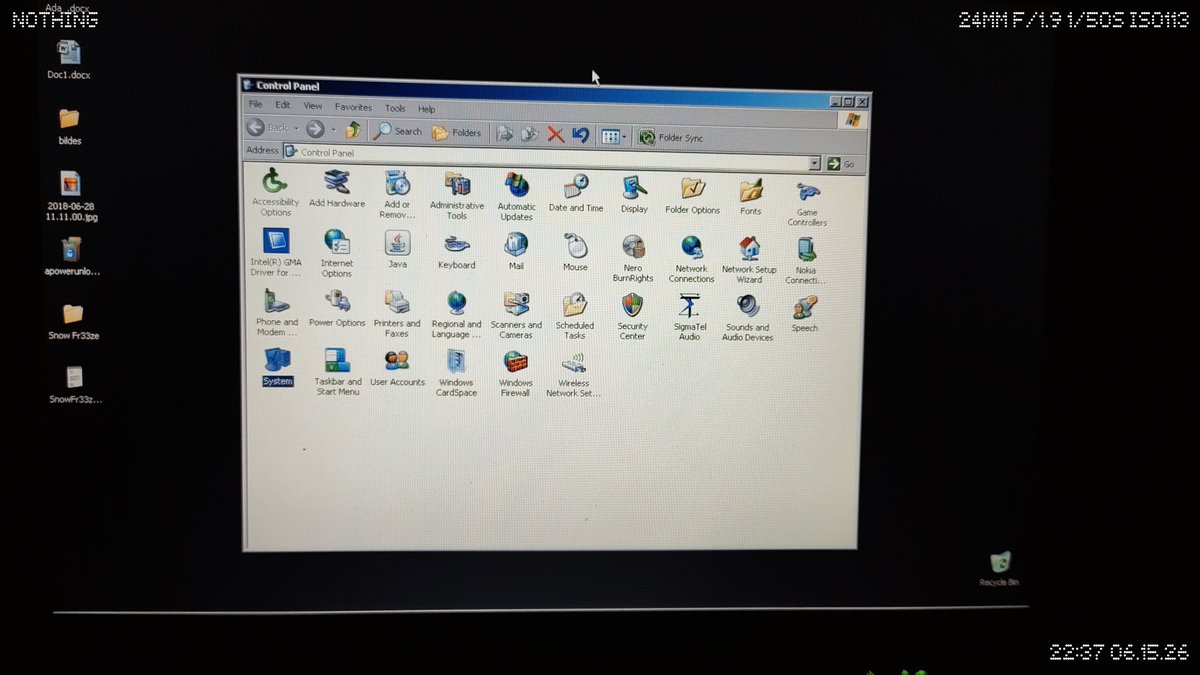Open Accessibility Options applet
Image resolution: width=1200 pixels, height=675 pixels.
(275, 193)
